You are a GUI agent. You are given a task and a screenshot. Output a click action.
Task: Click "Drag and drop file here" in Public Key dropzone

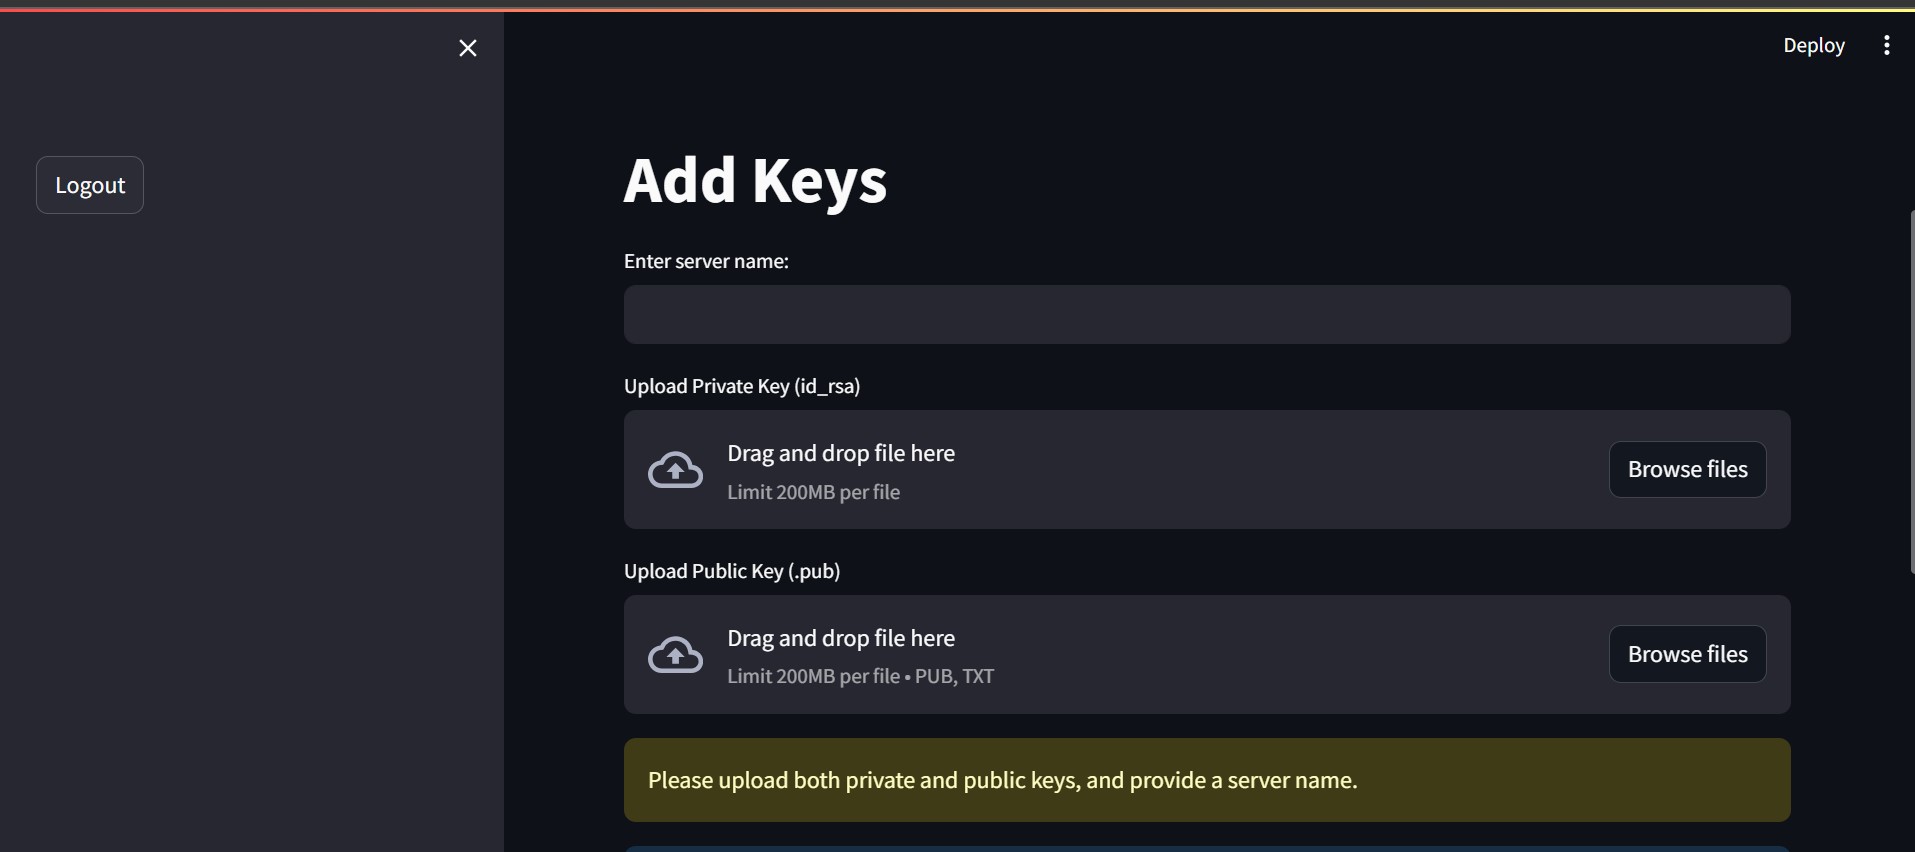click(841, 638)
